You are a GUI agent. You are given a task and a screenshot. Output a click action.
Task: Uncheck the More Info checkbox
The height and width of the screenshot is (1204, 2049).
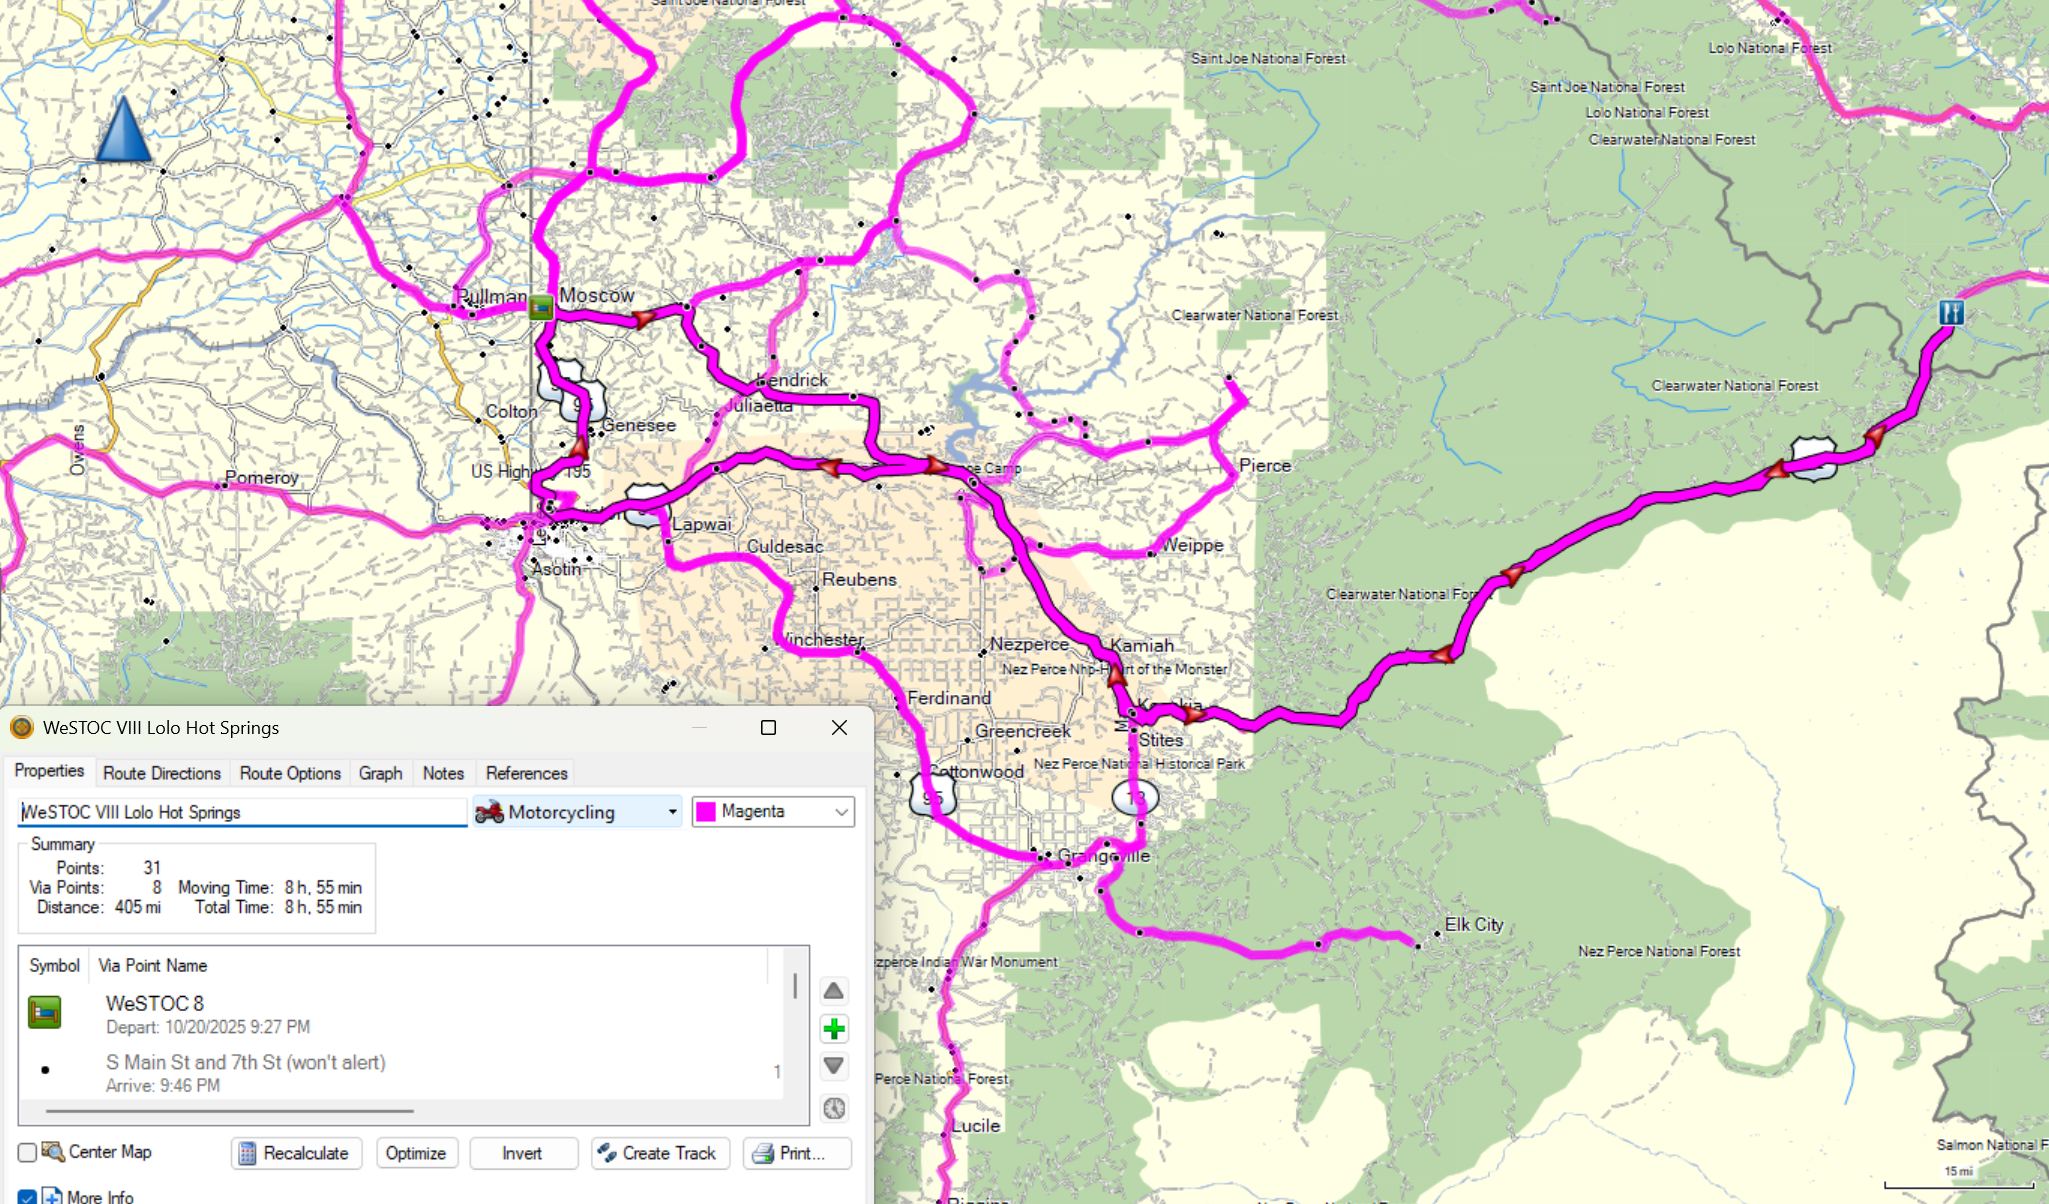pos(28,1197)
